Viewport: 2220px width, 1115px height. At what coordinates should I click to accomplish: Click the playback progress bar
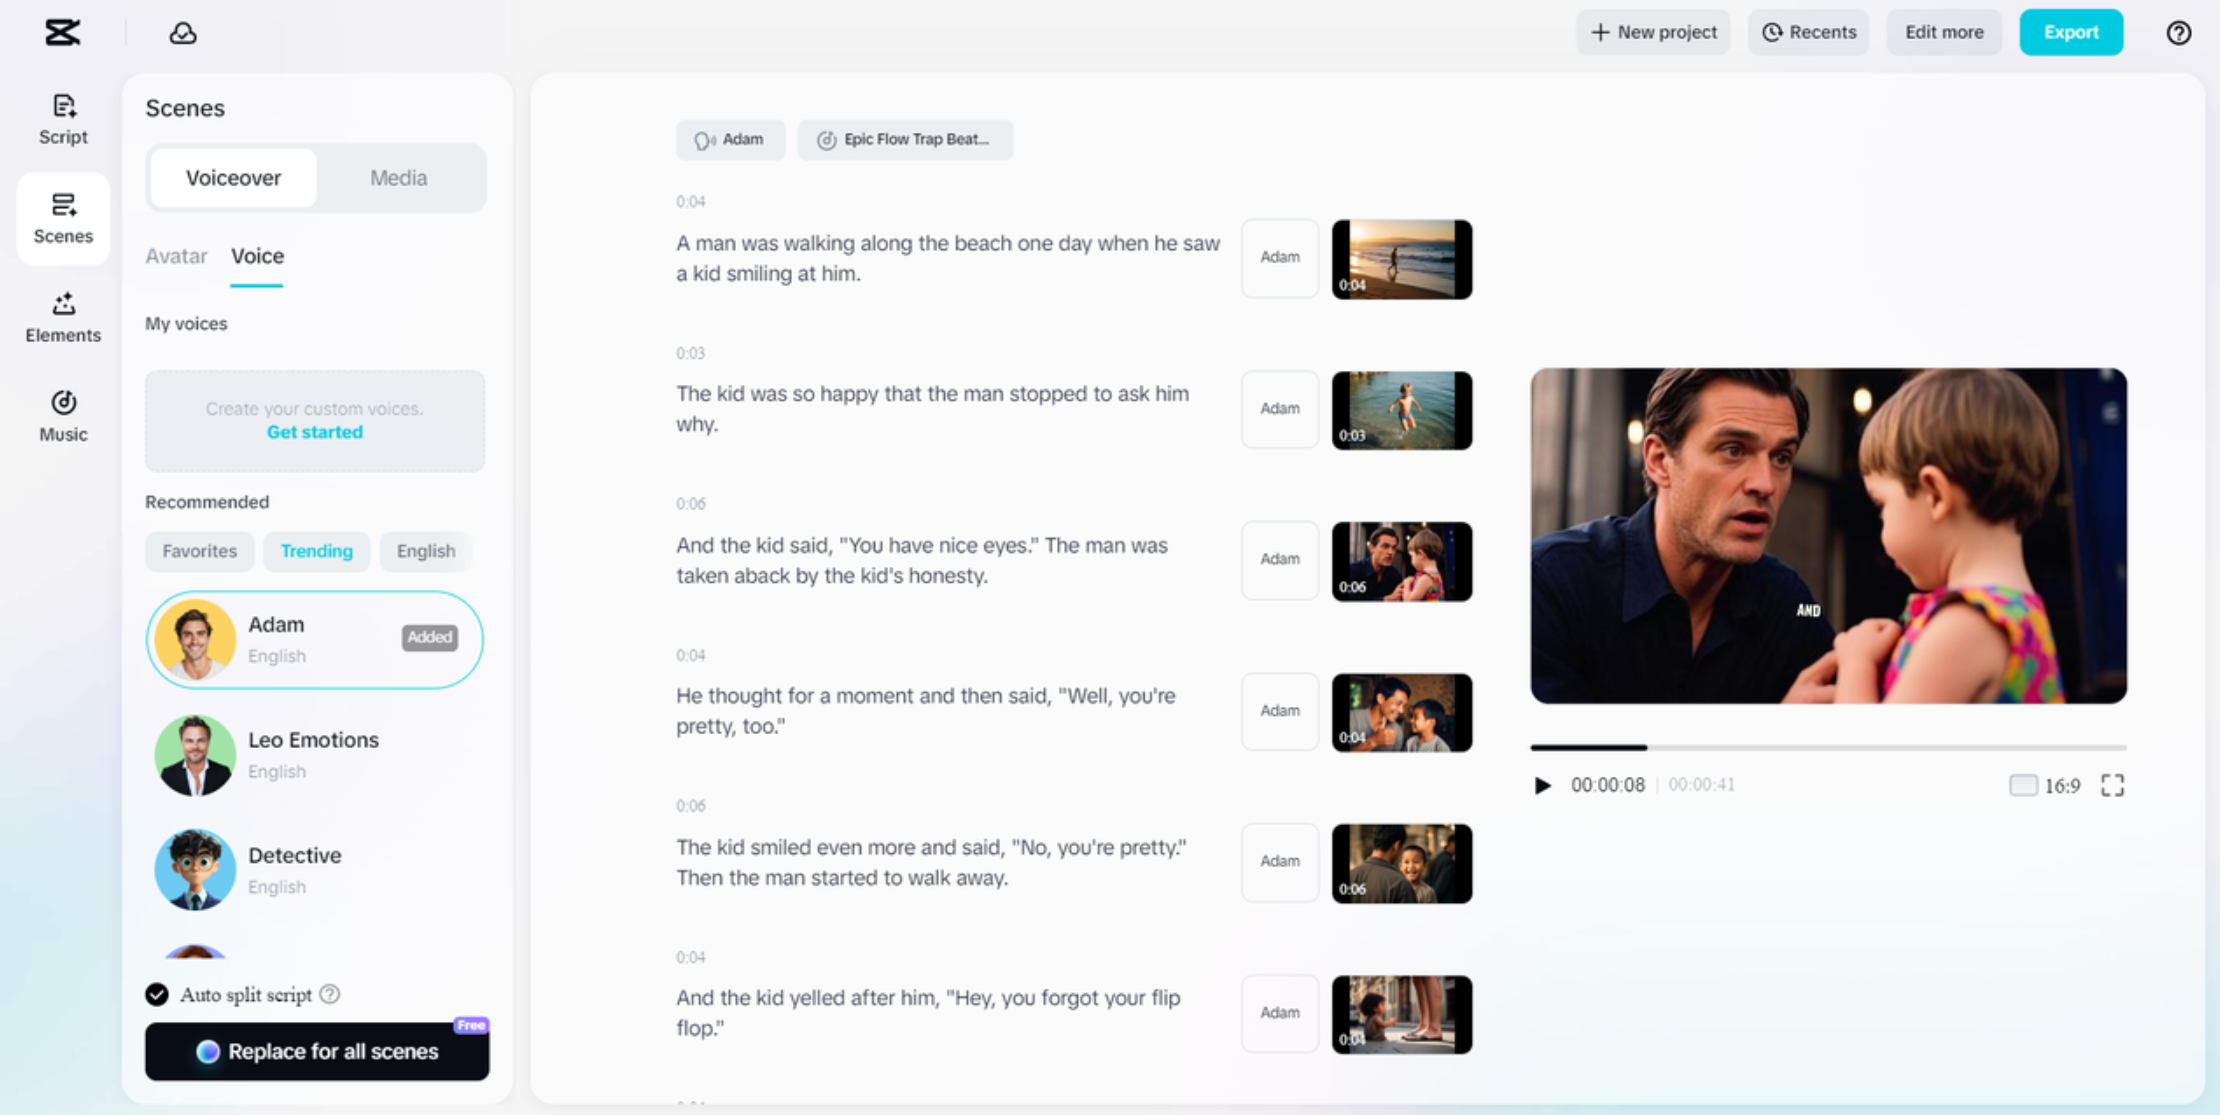click(x=1828, y=747)
